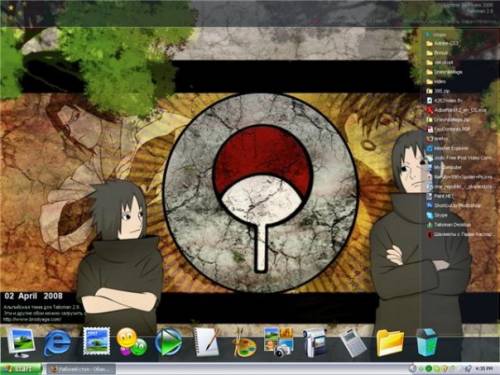Screen dimensions: 500x375
Task: Open the paint palette dock icon
Action: (244, 343)
